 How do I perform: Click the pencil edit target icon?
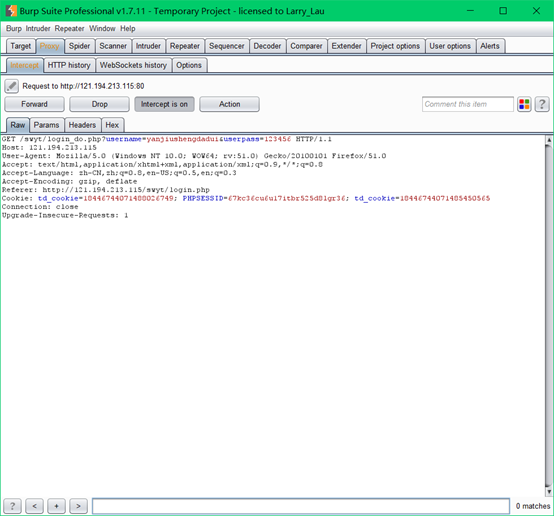[11, 86]
